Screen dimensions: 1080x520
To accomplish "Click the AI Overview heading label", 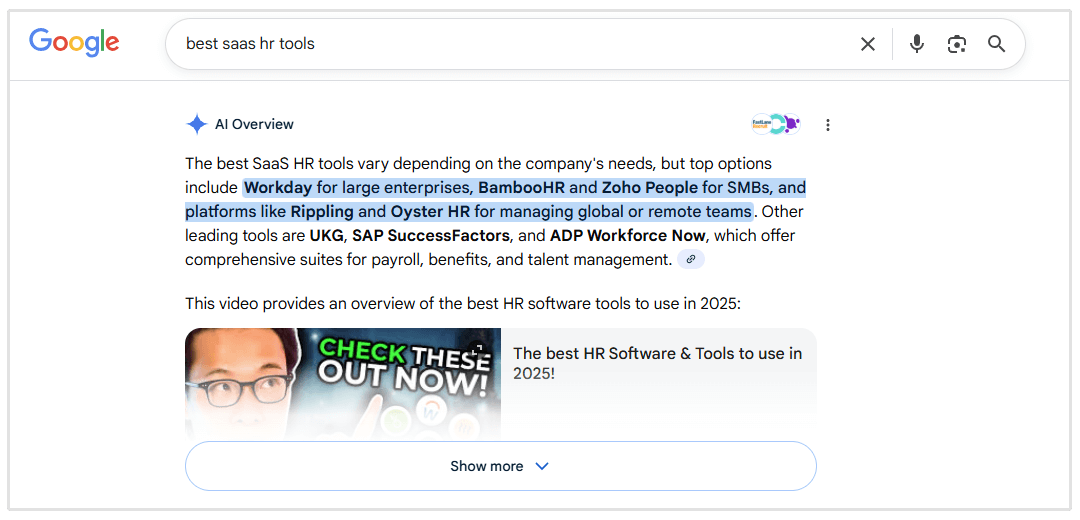I will pyautogui.click(x=254, y=124).
